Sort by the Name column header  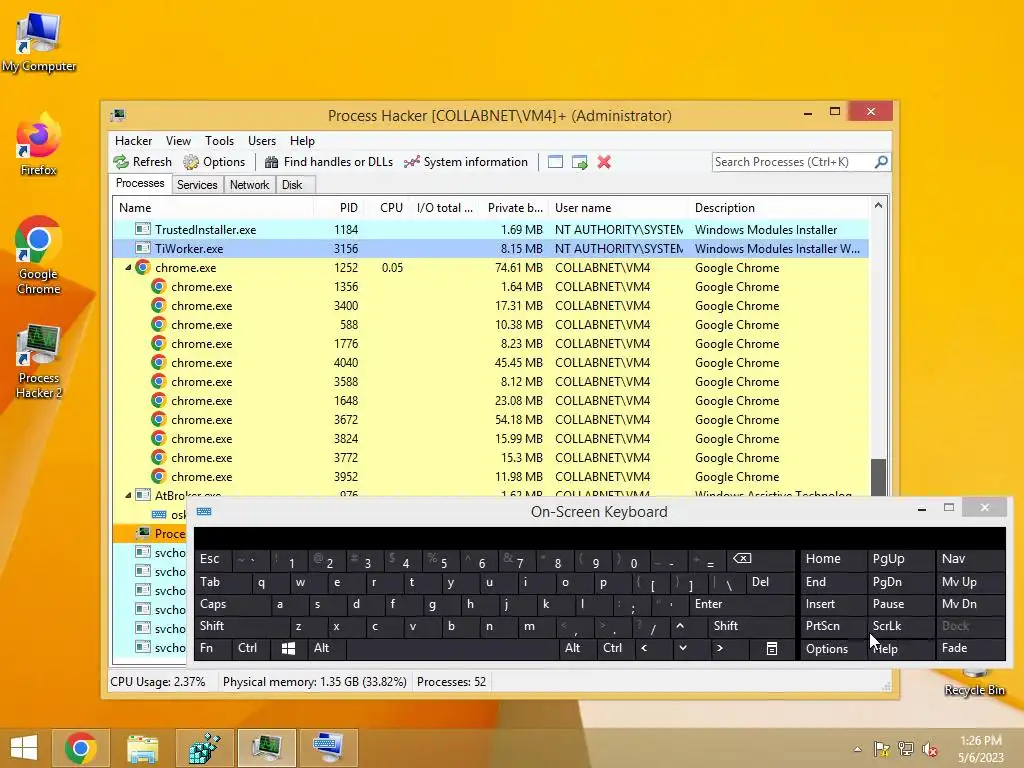coord(213,208)
